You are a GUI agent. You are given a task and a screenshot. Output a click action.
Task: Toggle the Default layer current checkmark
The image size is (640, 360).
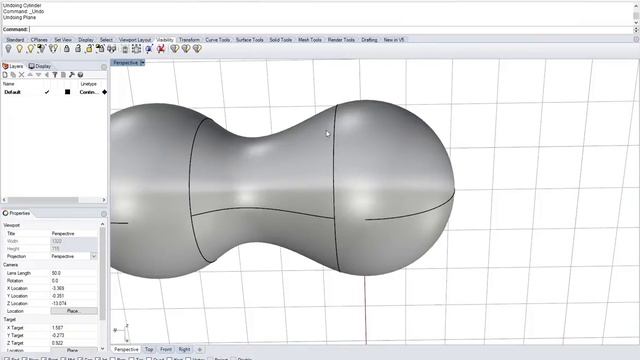click(x=47, y=92)
